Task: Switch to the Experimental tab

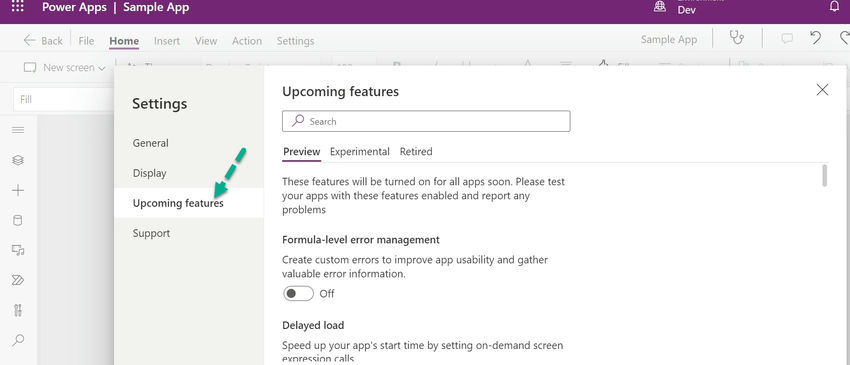Action: click(360, 152)
